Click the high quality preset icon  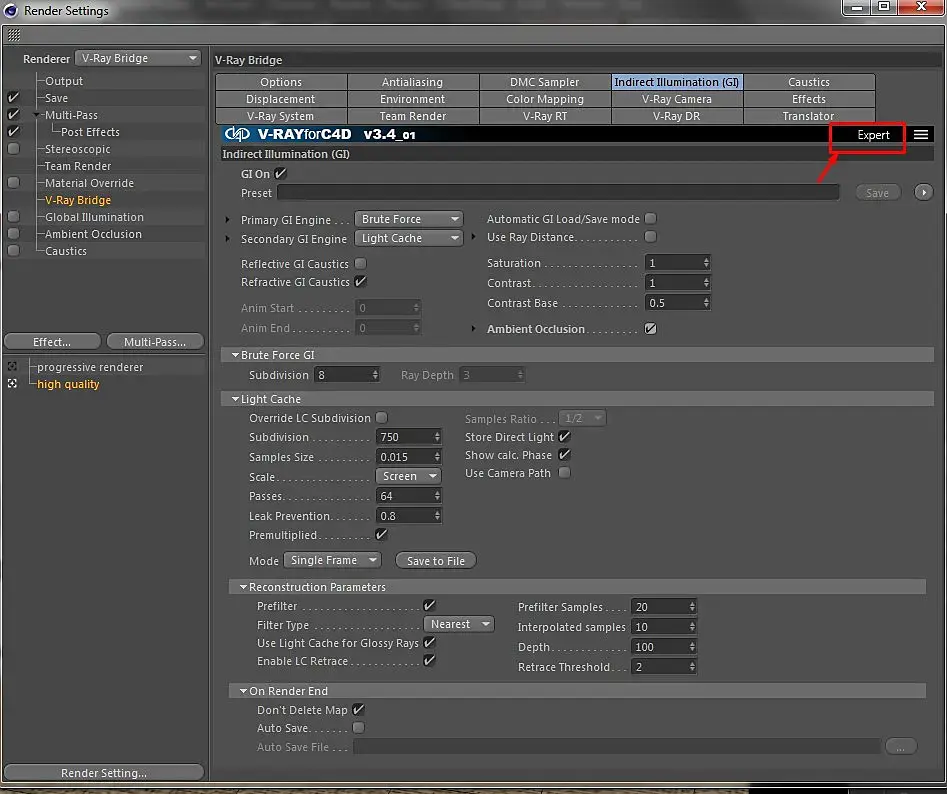pos(12,383)
